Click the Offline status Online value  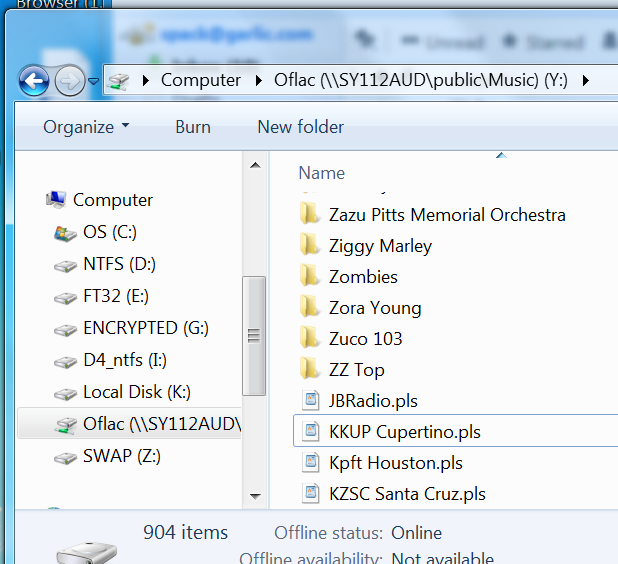pos(416,533)
